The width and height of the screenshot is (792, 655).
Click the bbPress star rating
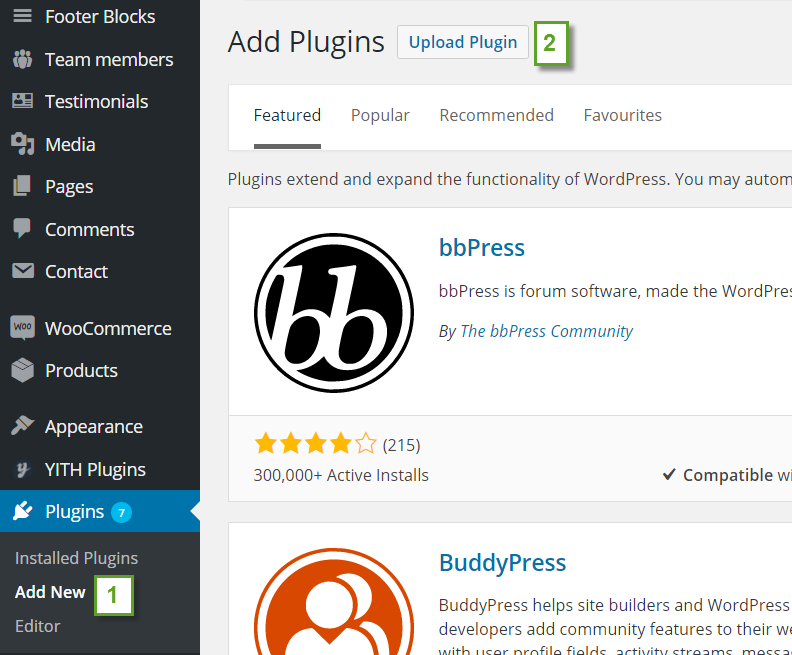coord(315,444)
